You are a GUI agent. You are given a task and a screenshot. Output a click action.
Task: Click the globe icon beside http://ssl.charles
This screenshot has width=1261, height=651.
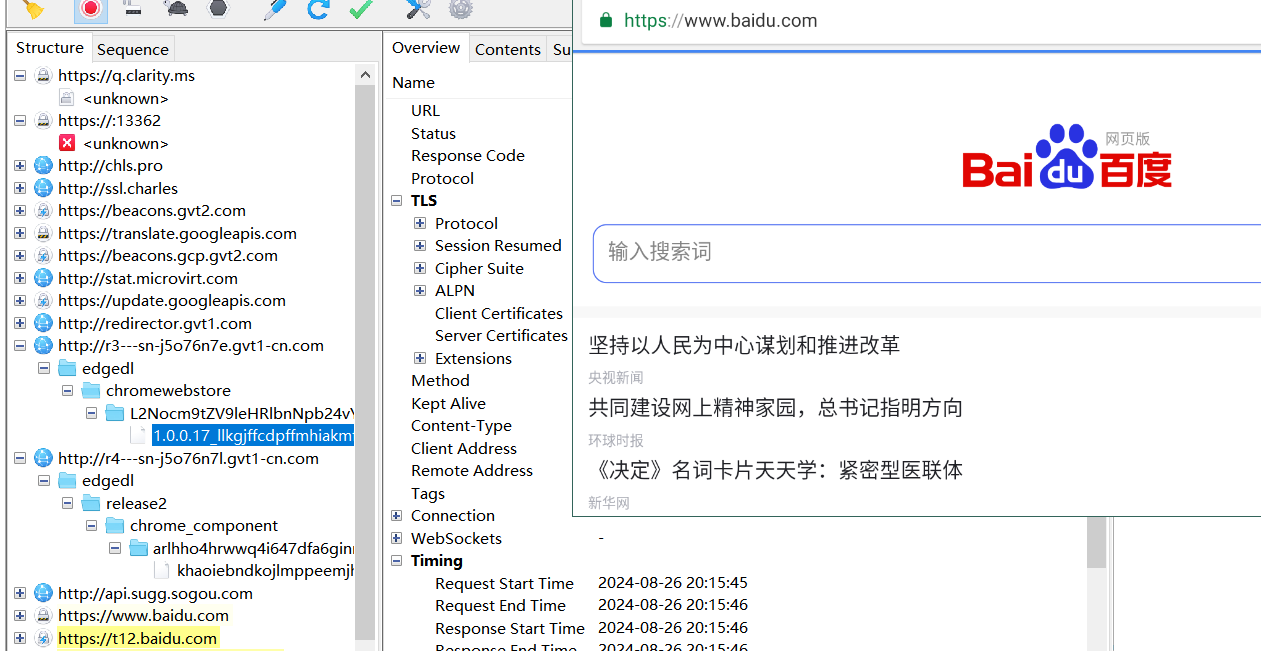pyautogui.click(x=43, y=188)
